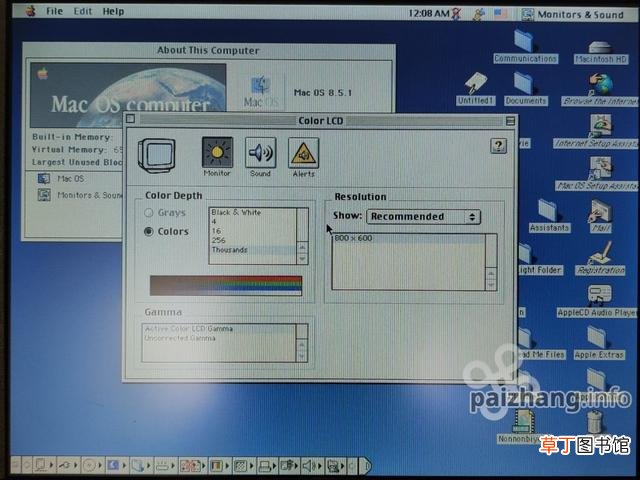Click Monitors & Sound row in About window
This screenshot has height=480, width=640.
click(x=80, y=195)
